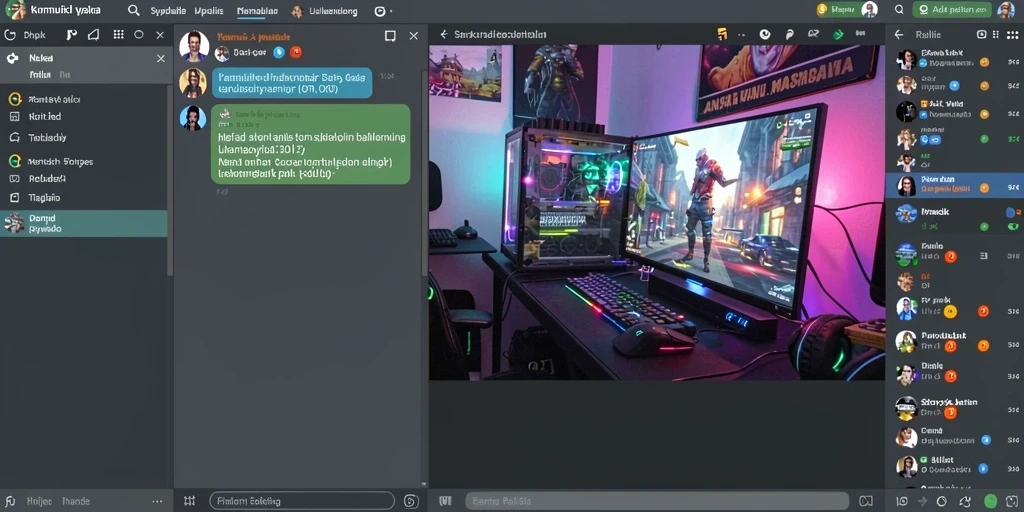This screenshot has height=512, width=1024.
Task: Open the smiley dropdown in top bar
Action: [383, 11]
